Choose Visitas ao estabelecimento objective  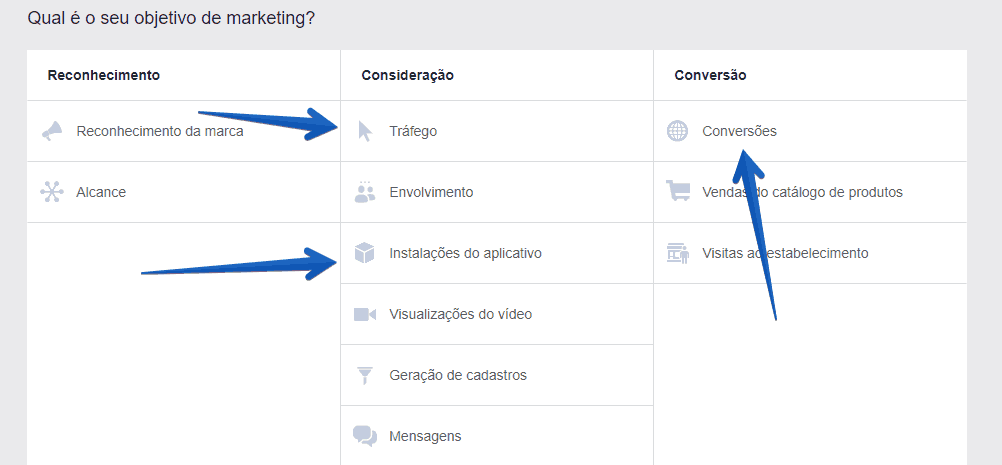[810, 253]
